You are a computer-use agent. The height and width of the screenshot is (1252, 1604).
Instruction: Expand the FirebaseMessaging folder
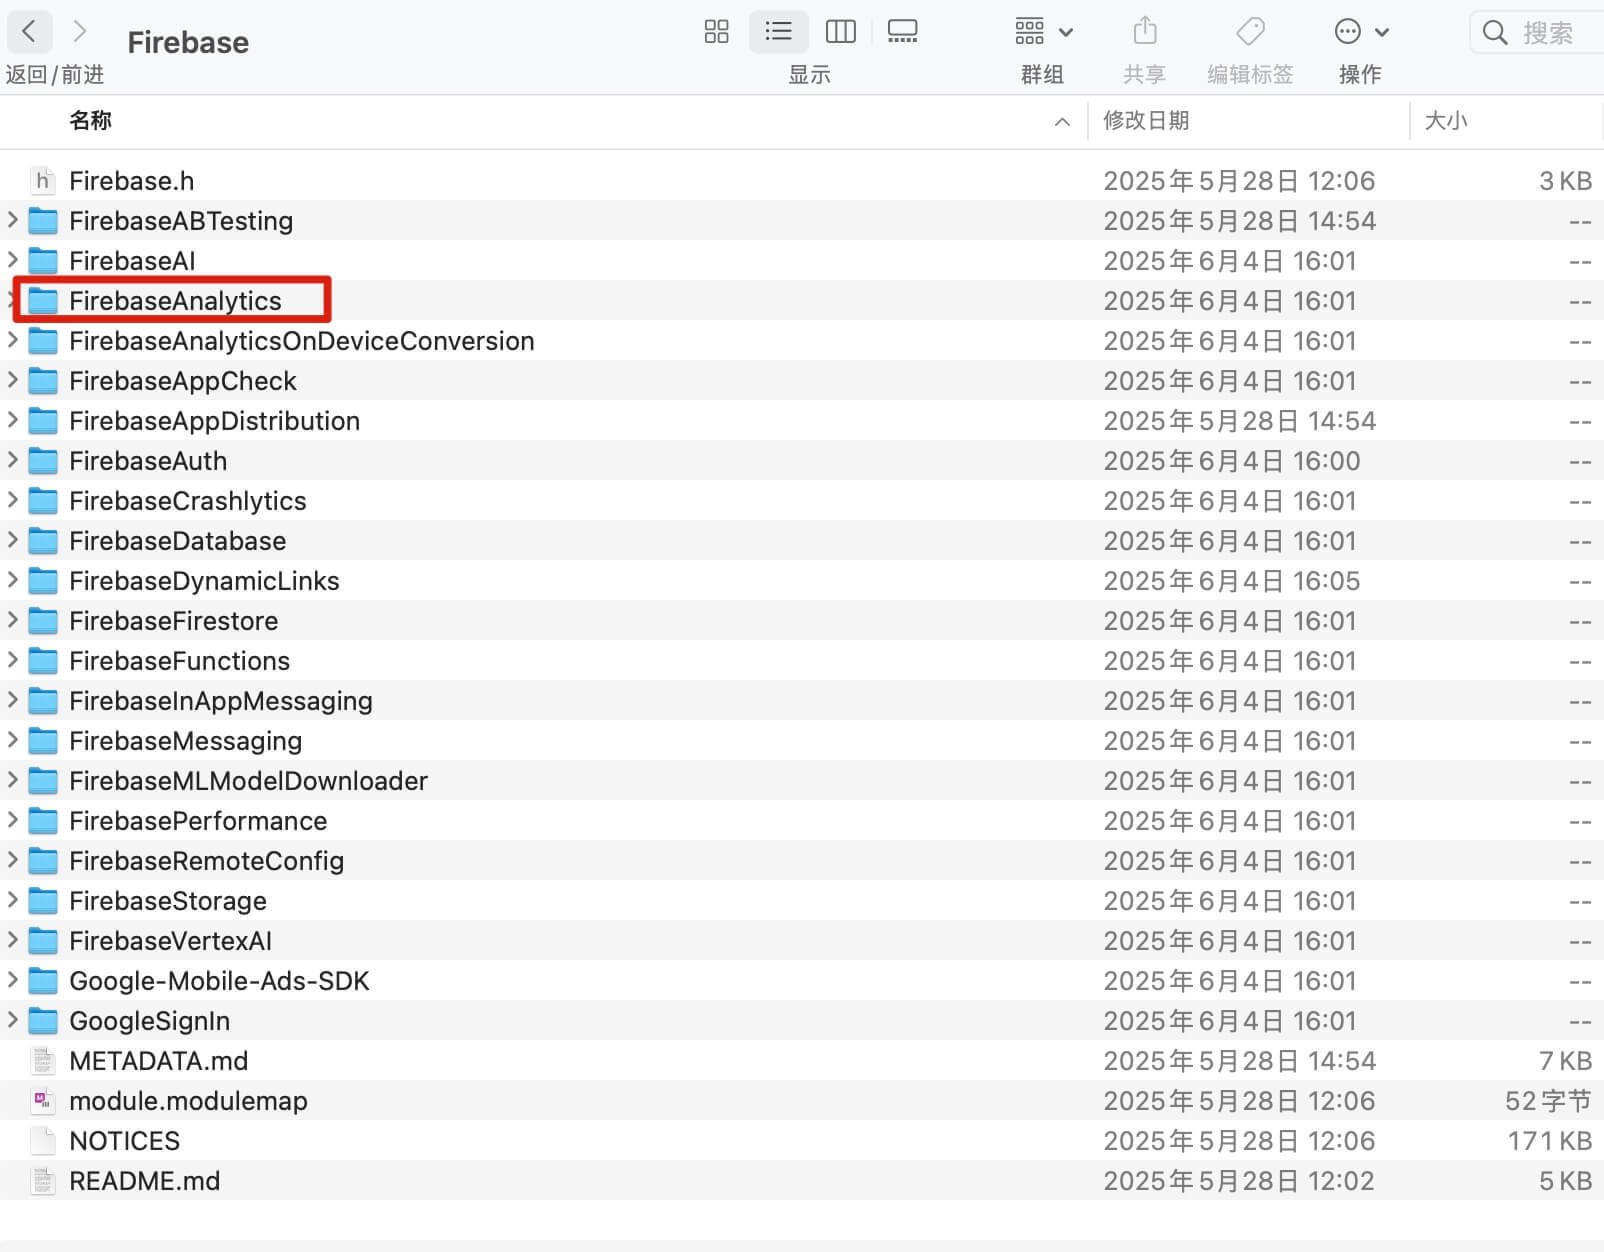[x=13, y=740]
